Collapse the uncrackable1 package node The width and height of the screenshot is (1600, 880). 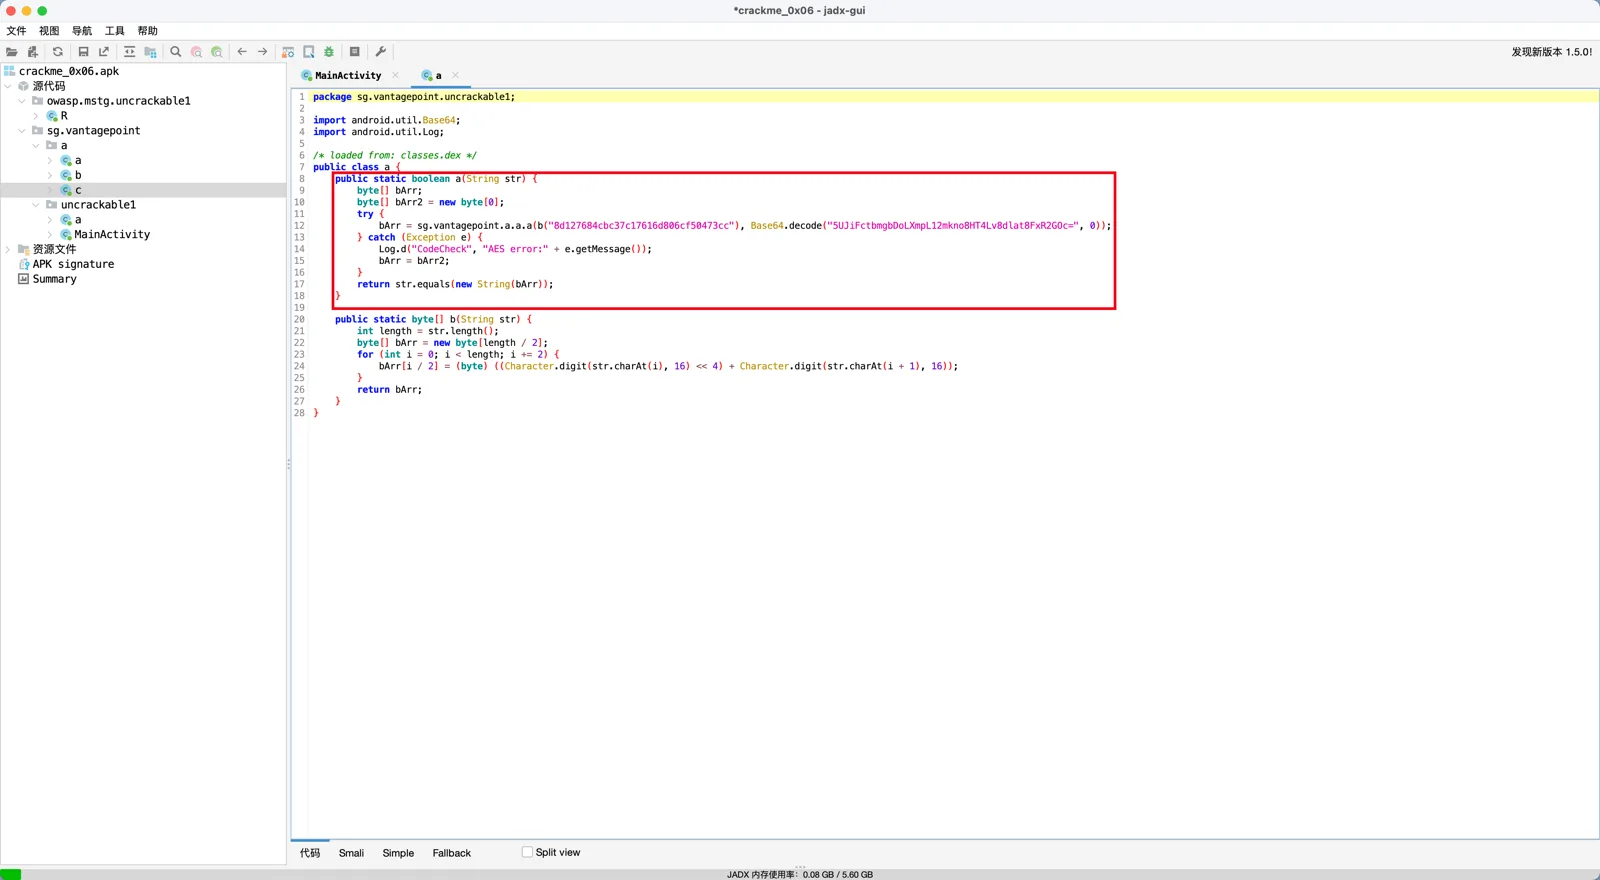(36, 205)
